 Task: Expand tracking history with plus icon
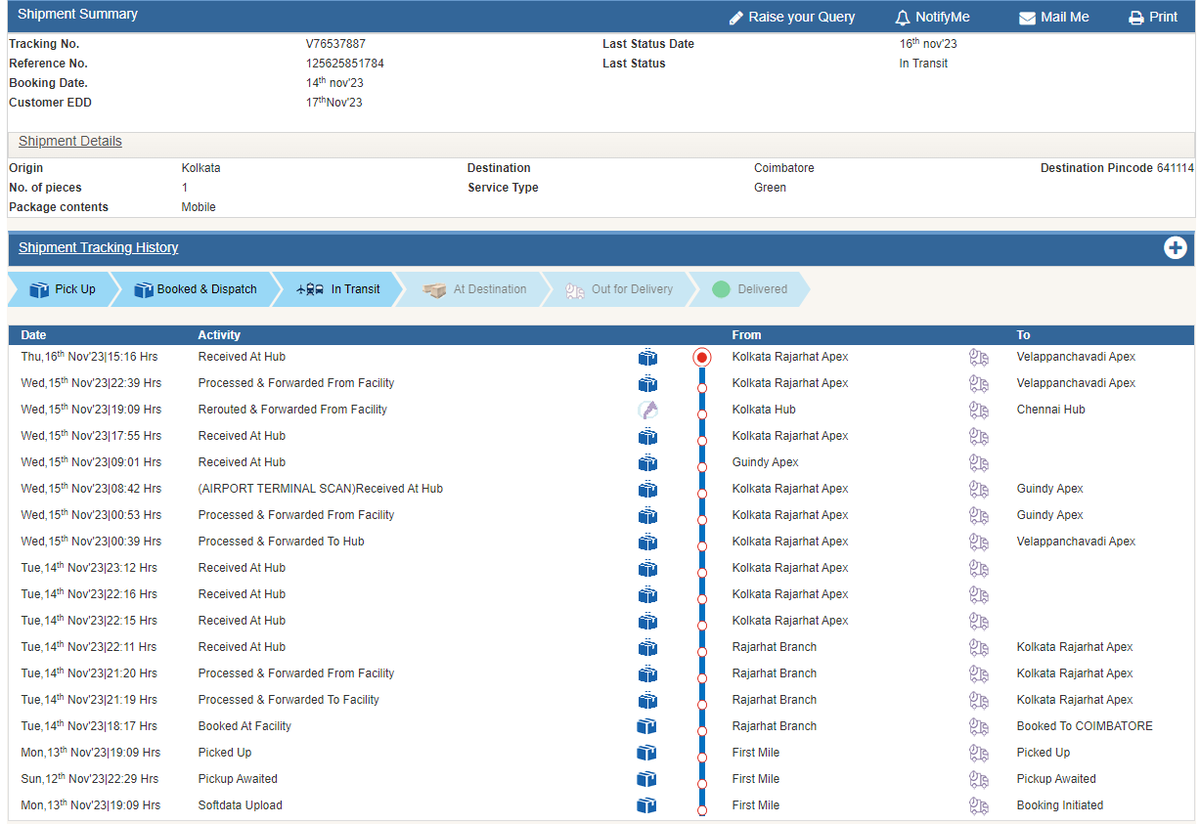[1175, 248]
